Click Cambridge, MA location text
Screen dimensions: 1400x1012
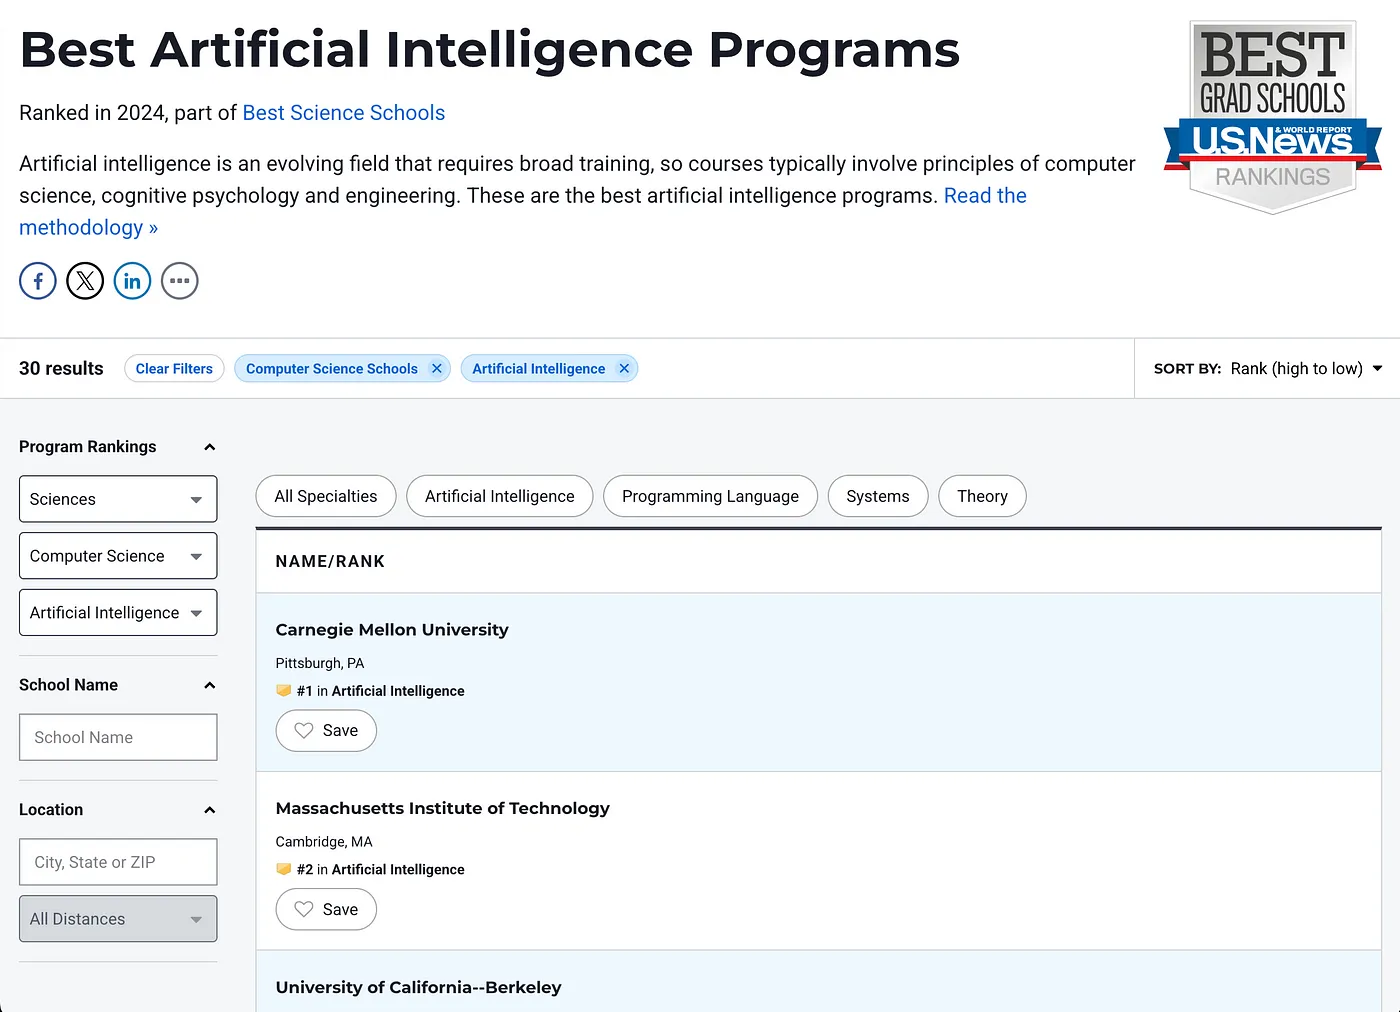pyautogui.click(x=324, y=842)
